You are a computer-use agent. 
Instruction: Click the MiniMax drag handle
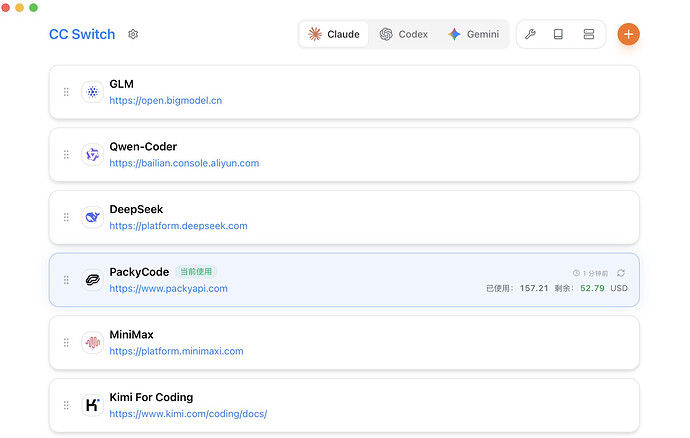[x=66, y=342]
